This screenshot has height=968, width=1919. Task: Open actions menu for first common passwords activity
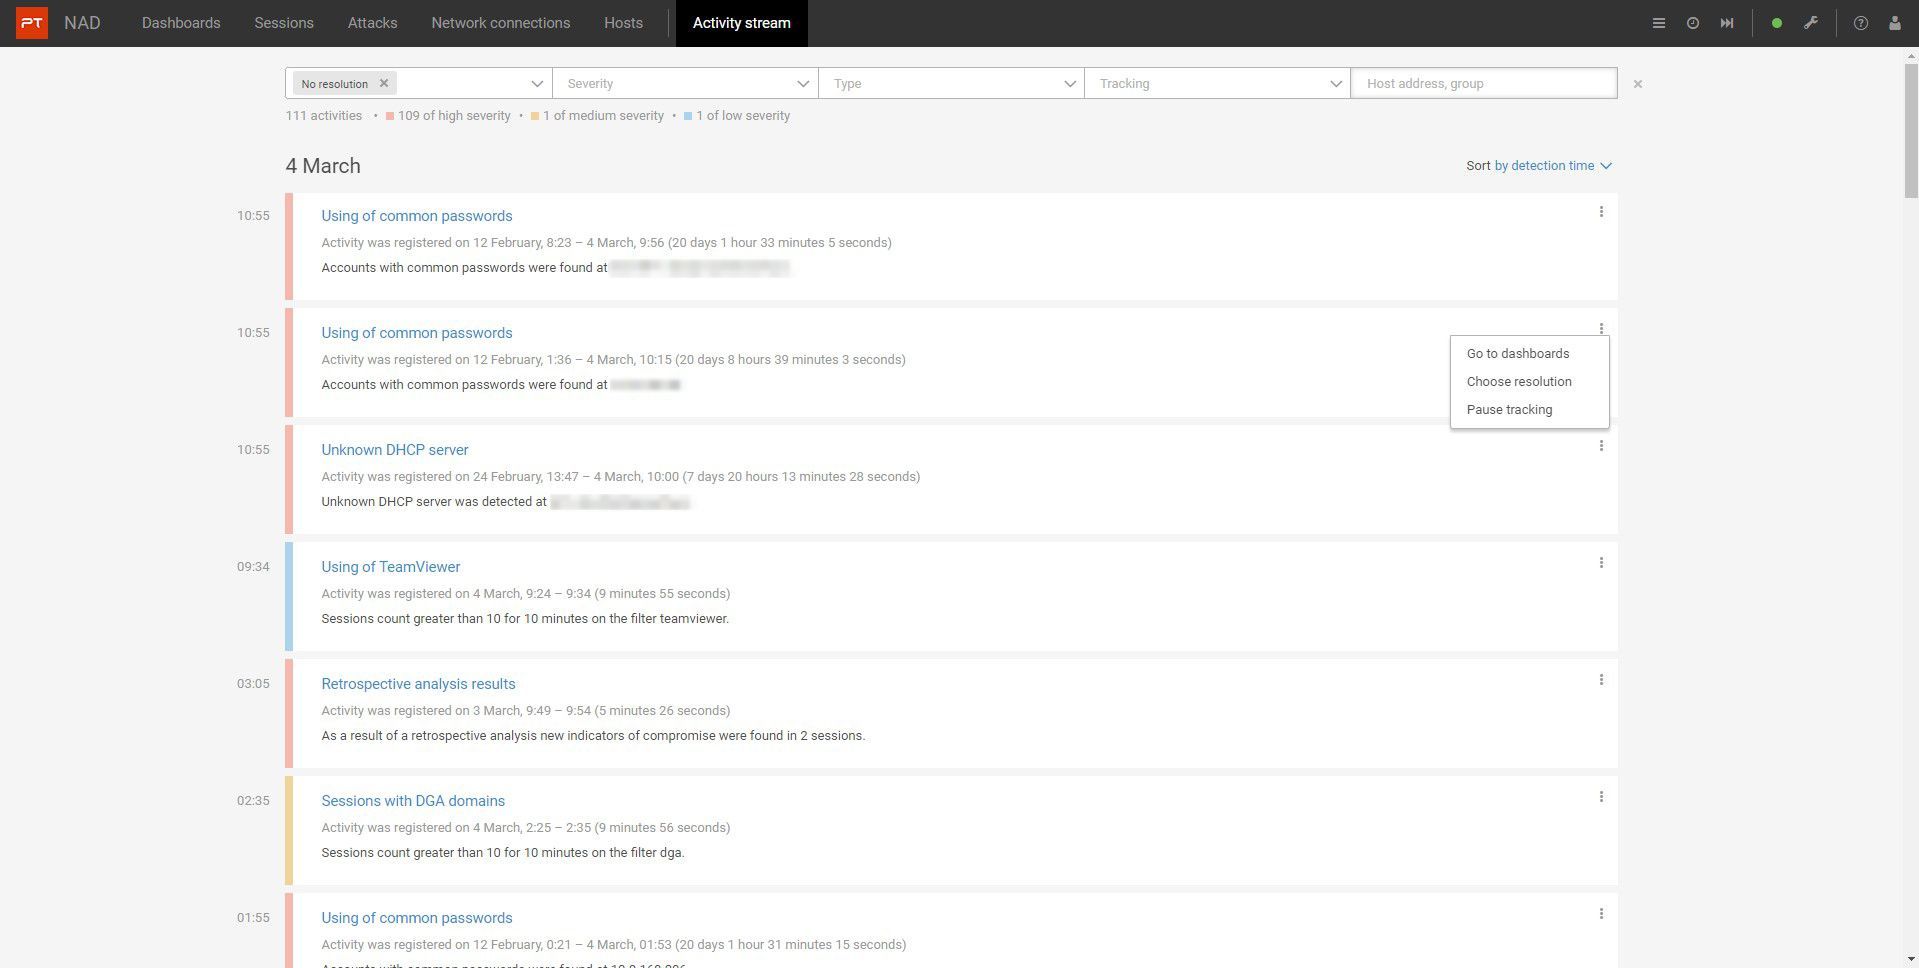1601,212
